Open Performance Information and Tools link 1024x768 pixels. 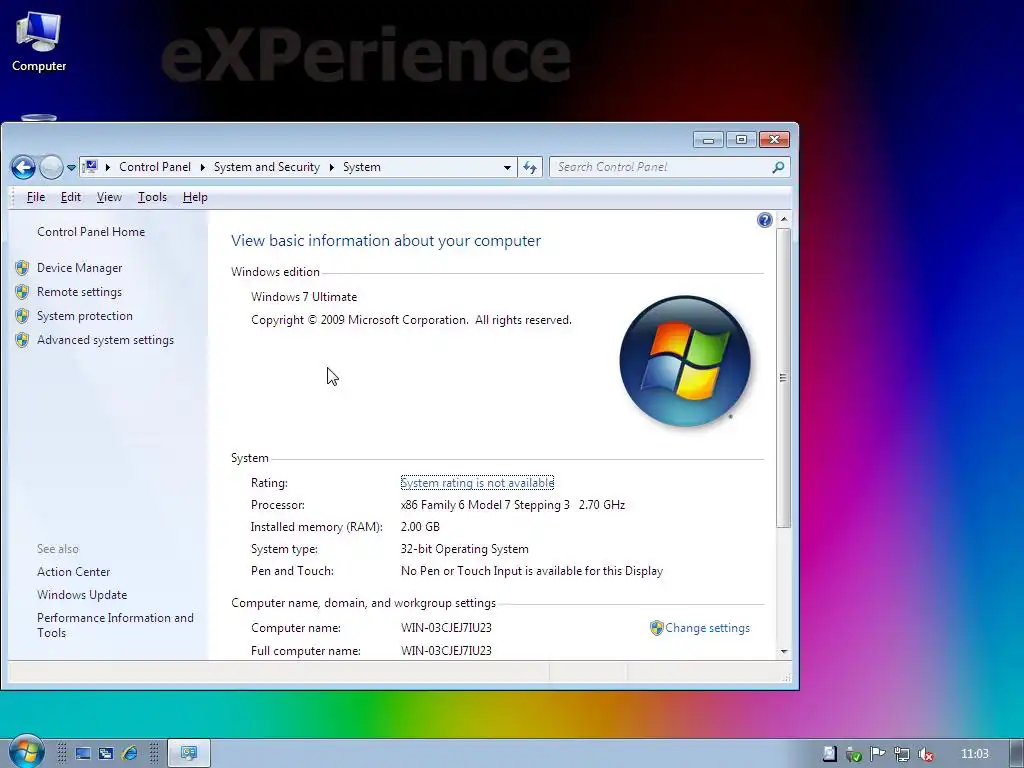coord(115,625)
